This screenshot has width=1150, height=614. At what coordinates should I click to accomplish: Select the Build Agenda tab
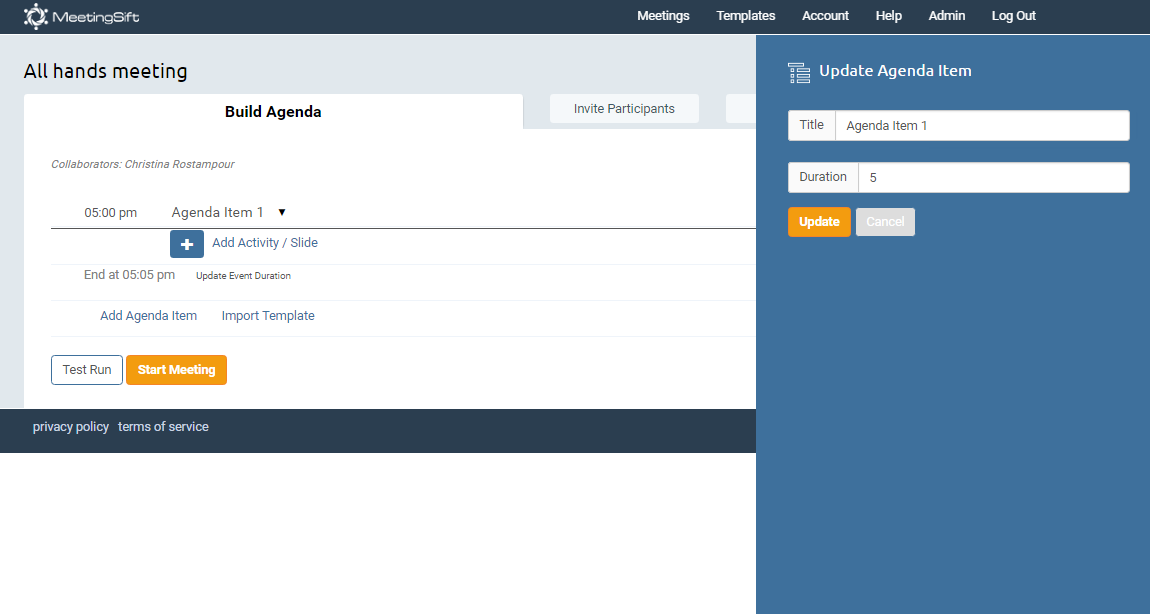[x=273, y=112]
